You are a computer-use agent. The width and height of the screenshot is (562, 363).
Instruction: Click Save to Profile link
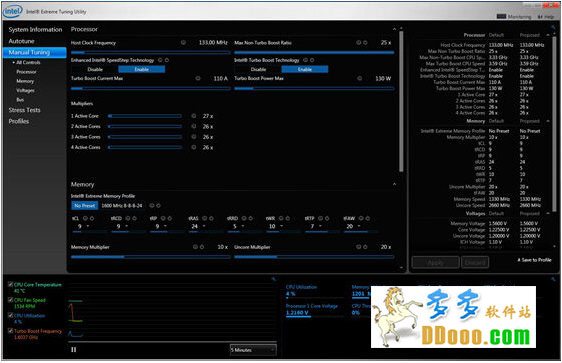(x=534, y=260)
